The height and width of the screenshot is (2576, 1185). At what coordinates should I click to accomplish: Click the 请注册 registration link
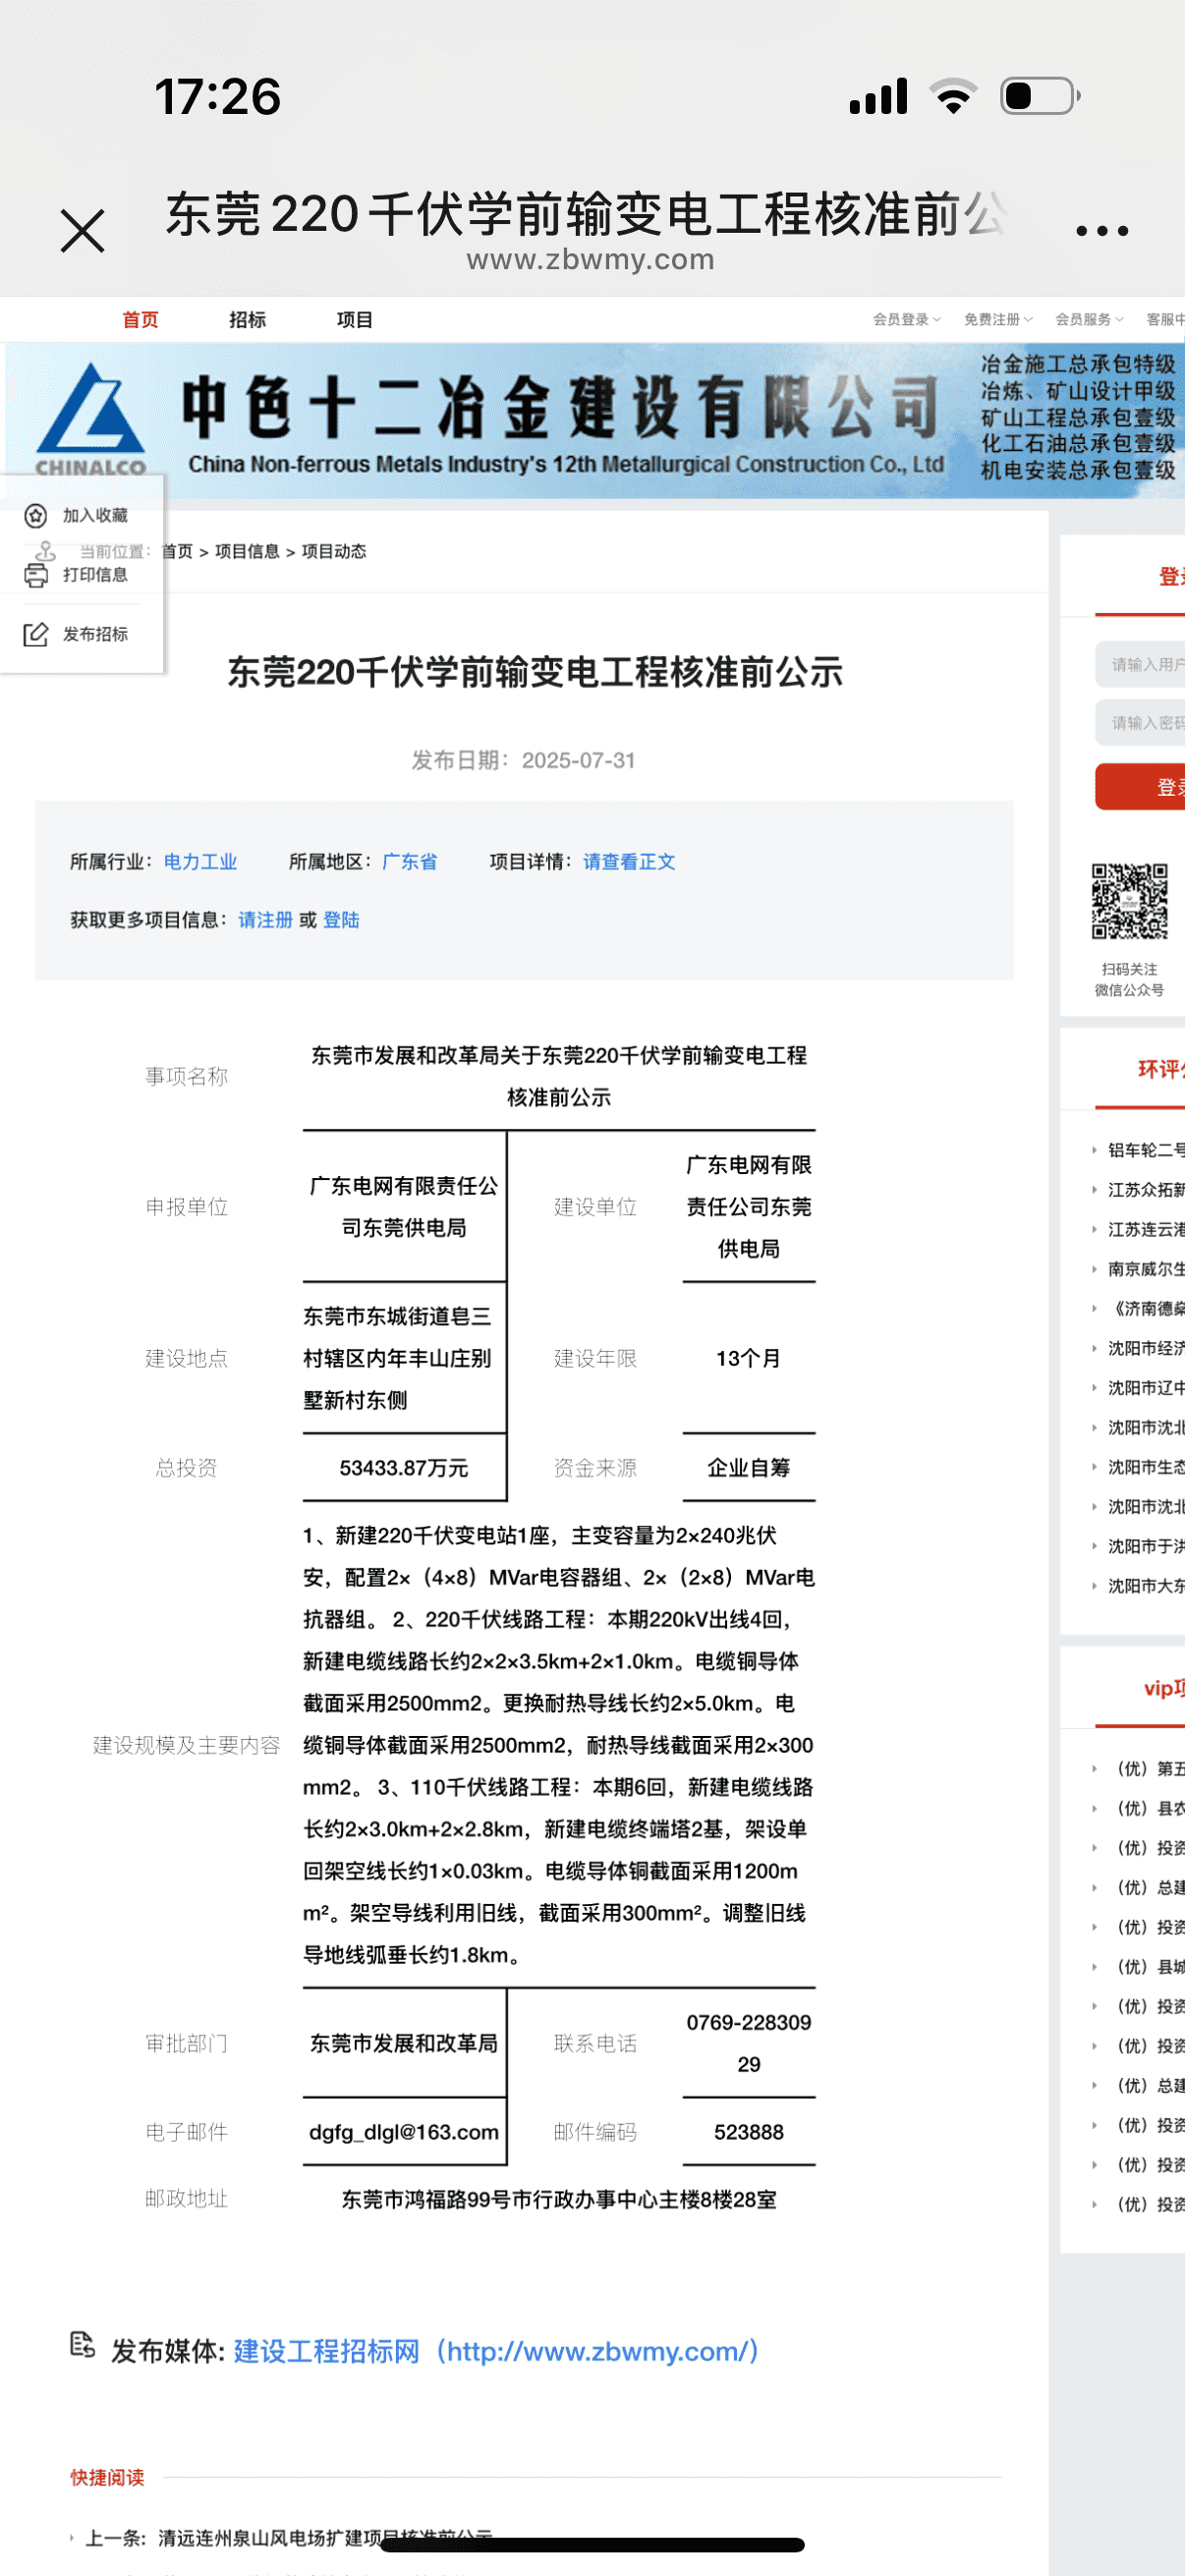265,920
